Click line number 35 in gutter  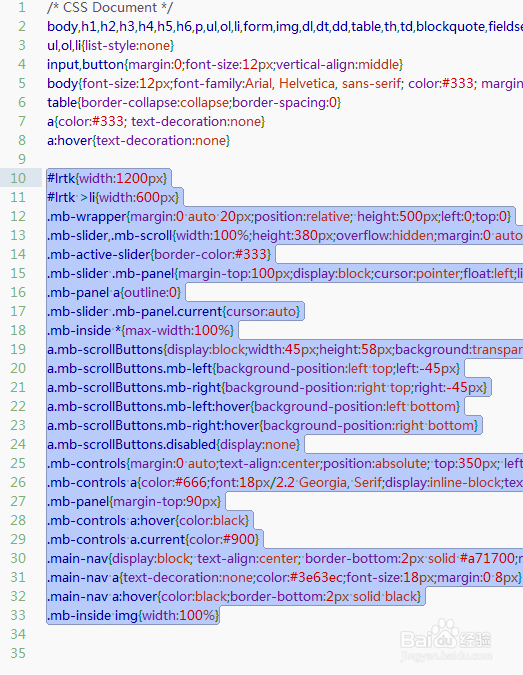18,653
